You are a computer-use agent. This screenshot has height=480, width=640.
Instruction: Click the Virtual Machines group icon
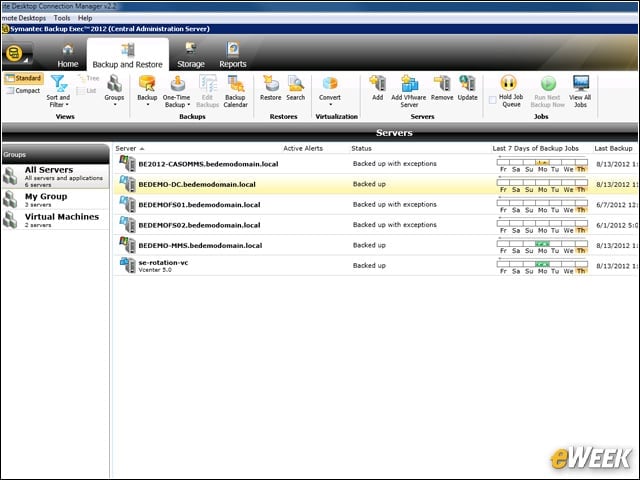click(x=10, y=220)
